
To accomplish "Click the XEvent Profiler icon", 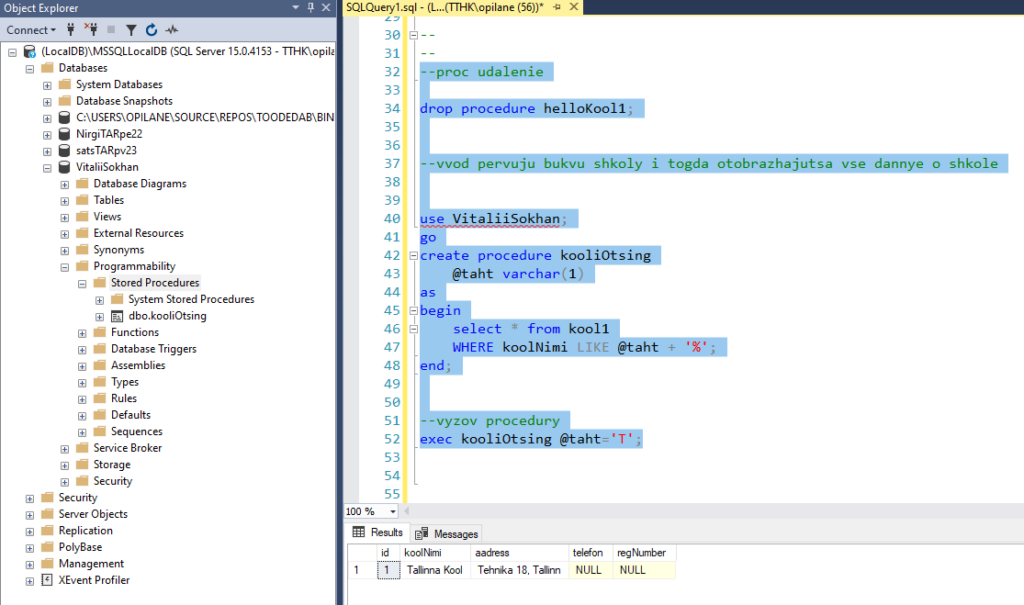I will pyautogui.click(x=47, y=580).
